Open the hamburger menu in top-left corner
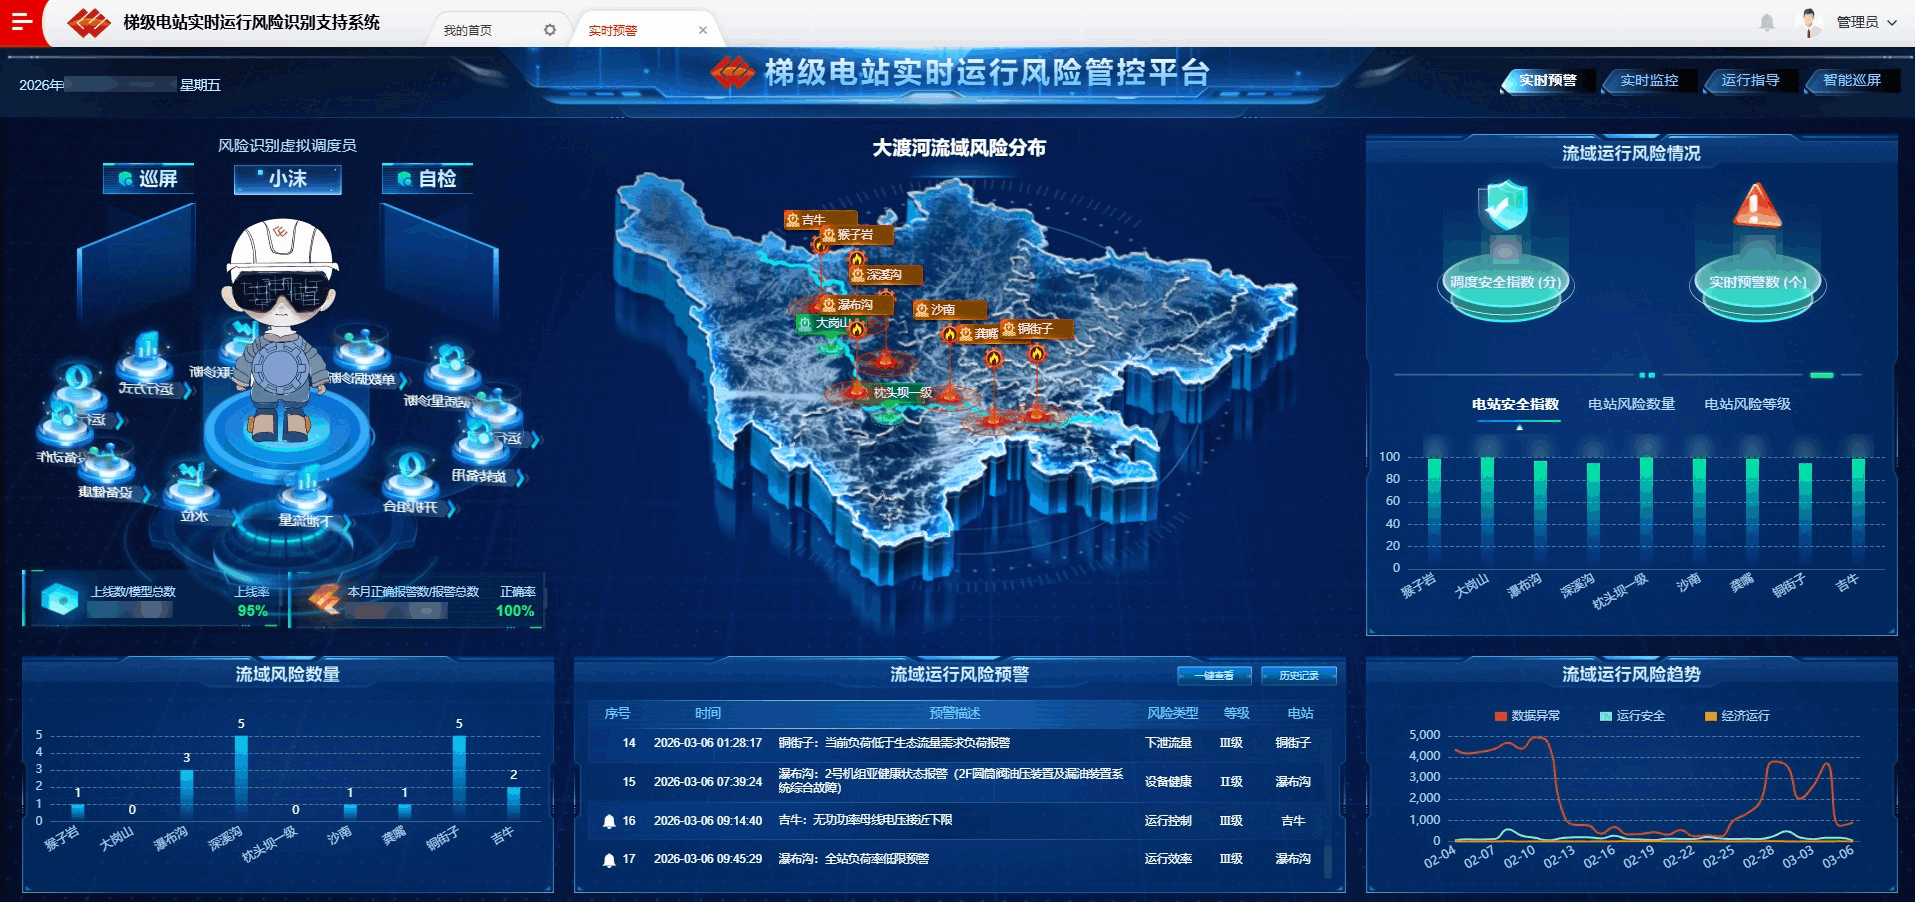 click(21, 22)
